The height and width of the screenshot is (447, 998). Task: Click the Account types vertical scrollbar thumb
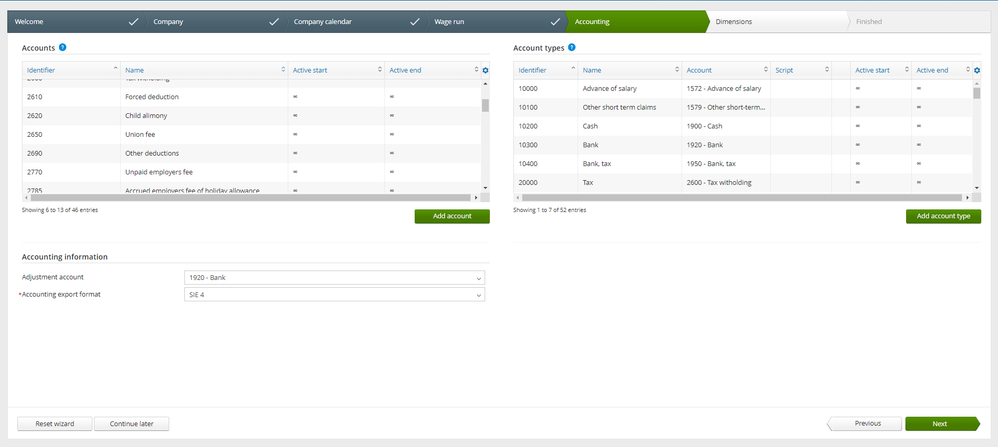click(x=977, y=93)
